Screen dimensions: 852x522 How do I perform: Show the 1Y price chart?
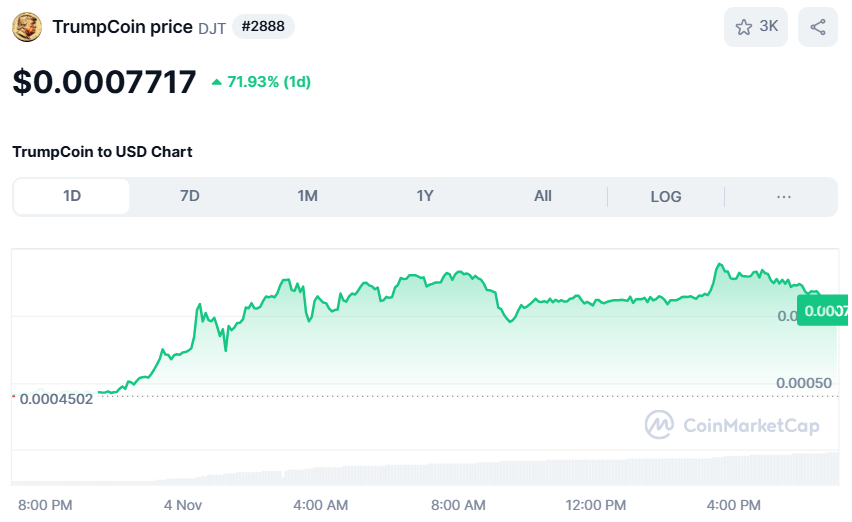425,196
